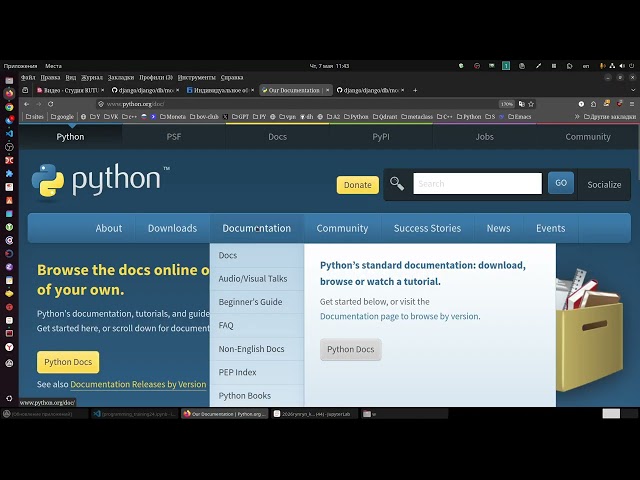Viewport: 640px width, 480px height.
Task: Open Downloads in main navigation
Action: tap(172, 228)
